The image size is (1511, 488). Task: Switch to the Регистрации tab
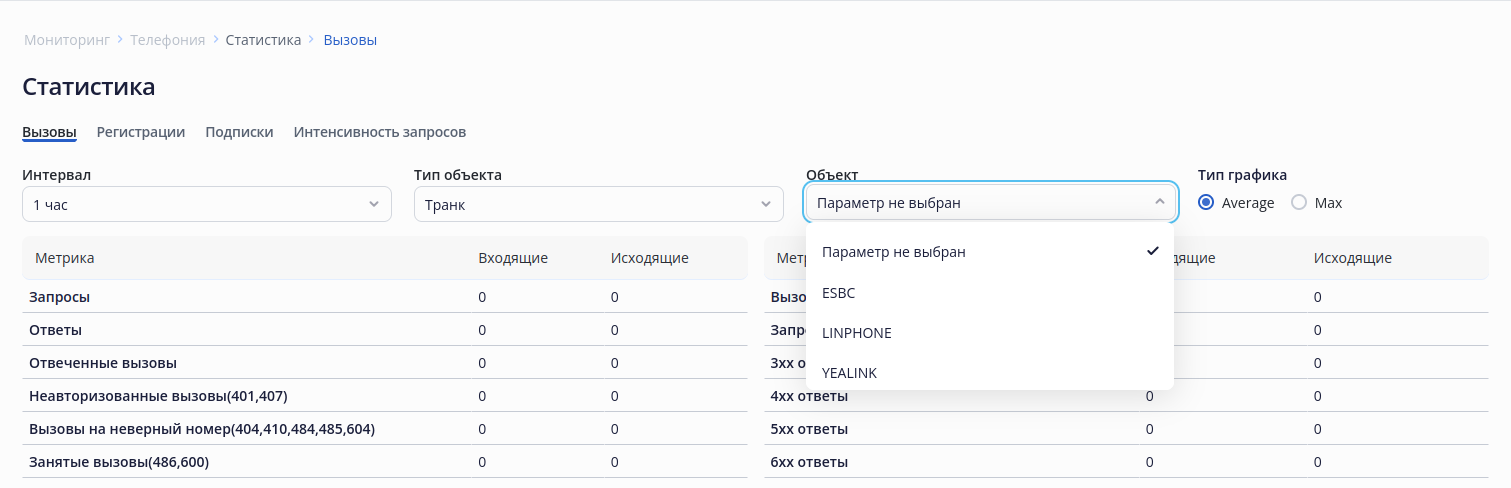(x=141, y=132)
